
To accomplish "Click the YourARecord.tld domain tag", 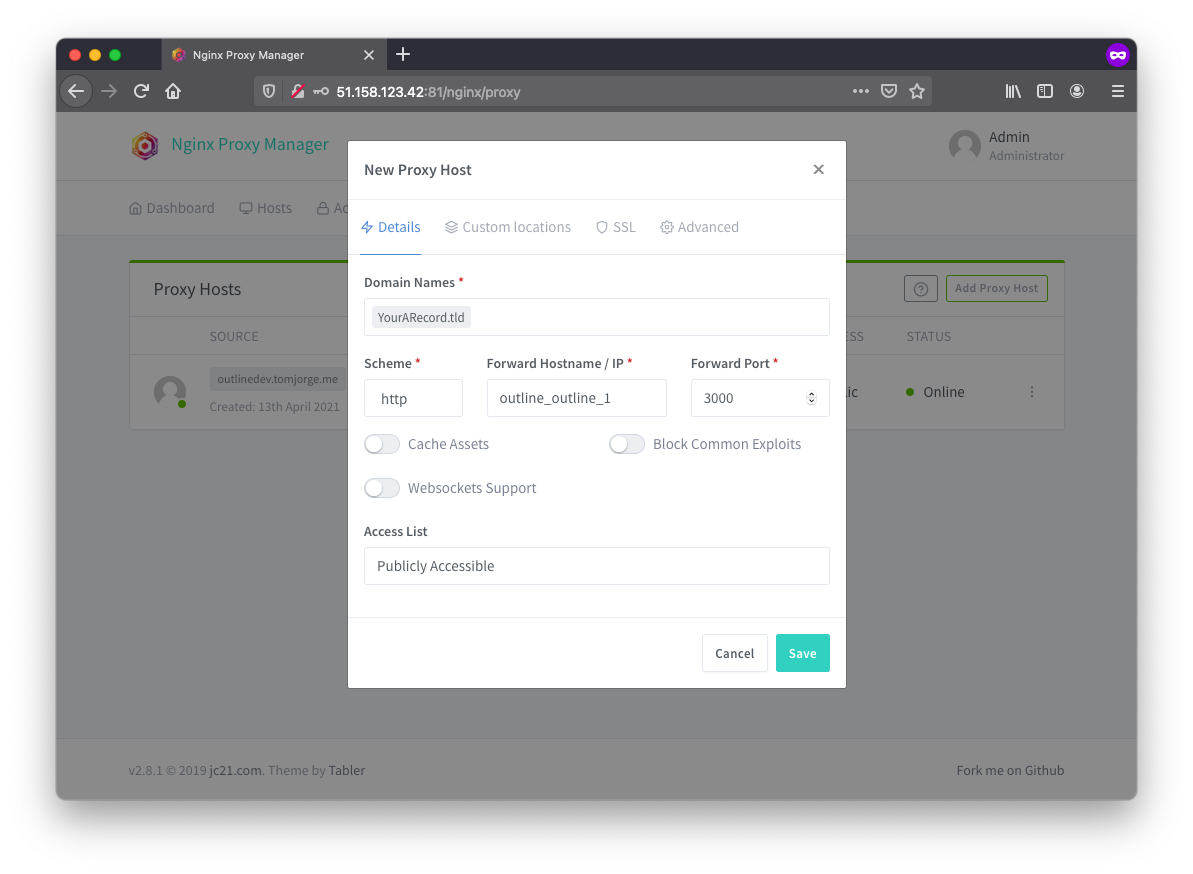I will click(421, 317).
